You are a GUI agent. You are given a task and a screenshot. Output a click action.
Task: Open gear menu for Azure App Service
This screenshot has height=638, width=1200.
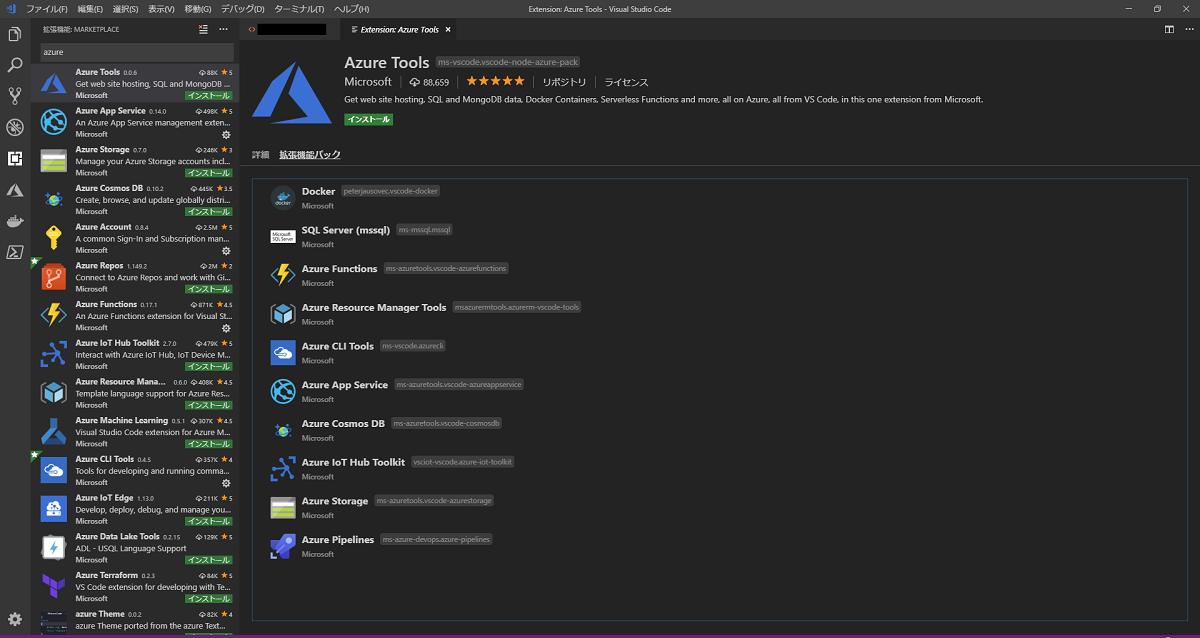(226, 134)
